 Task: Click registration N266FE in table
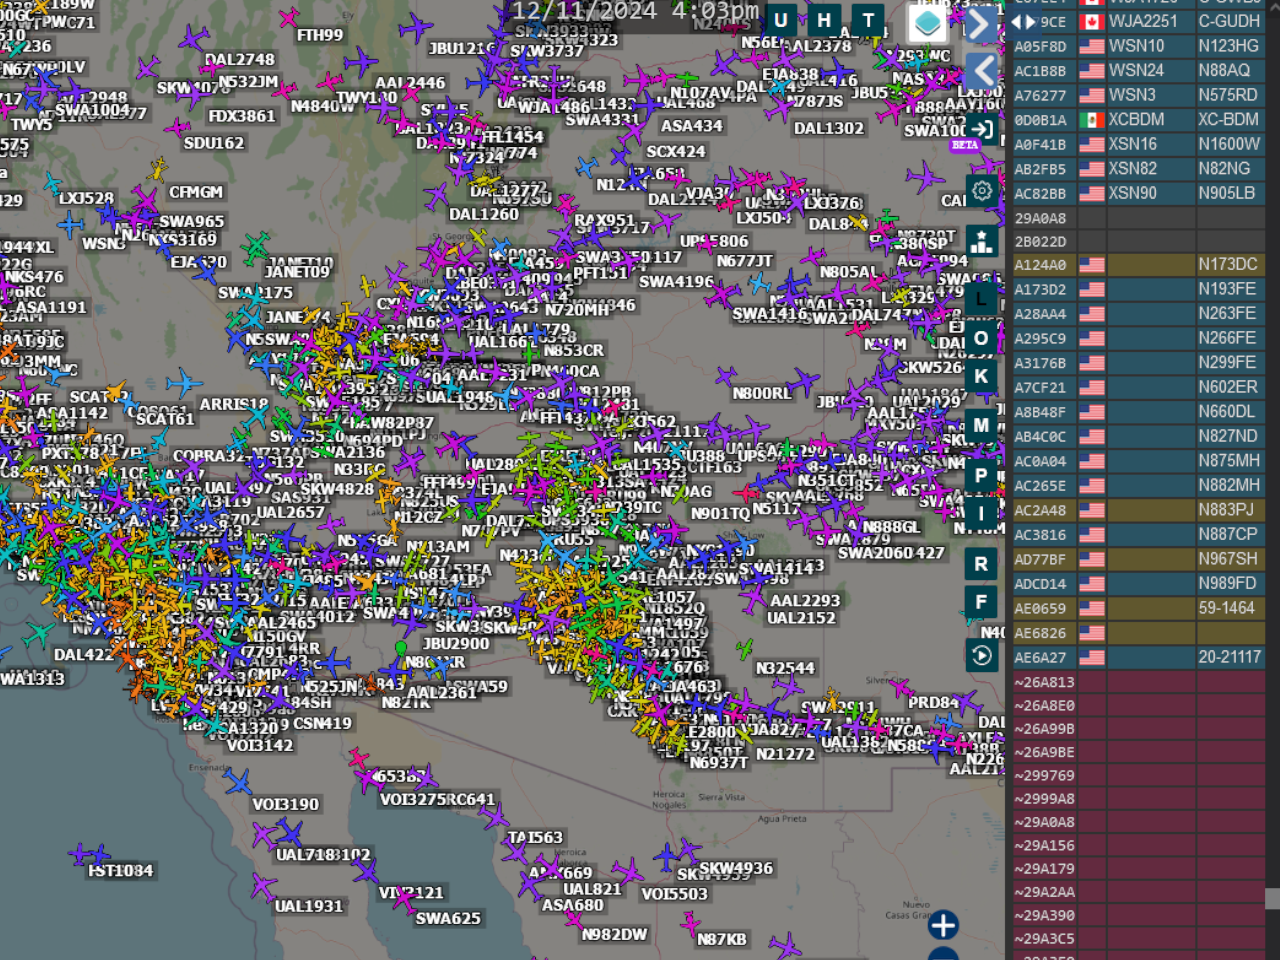click(x=1227, y=338)
